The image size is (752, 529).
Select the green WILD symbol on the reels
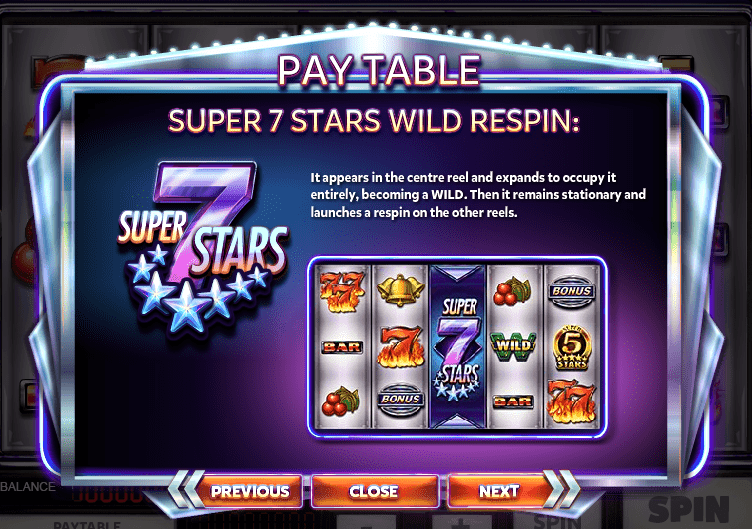point(514,345)
